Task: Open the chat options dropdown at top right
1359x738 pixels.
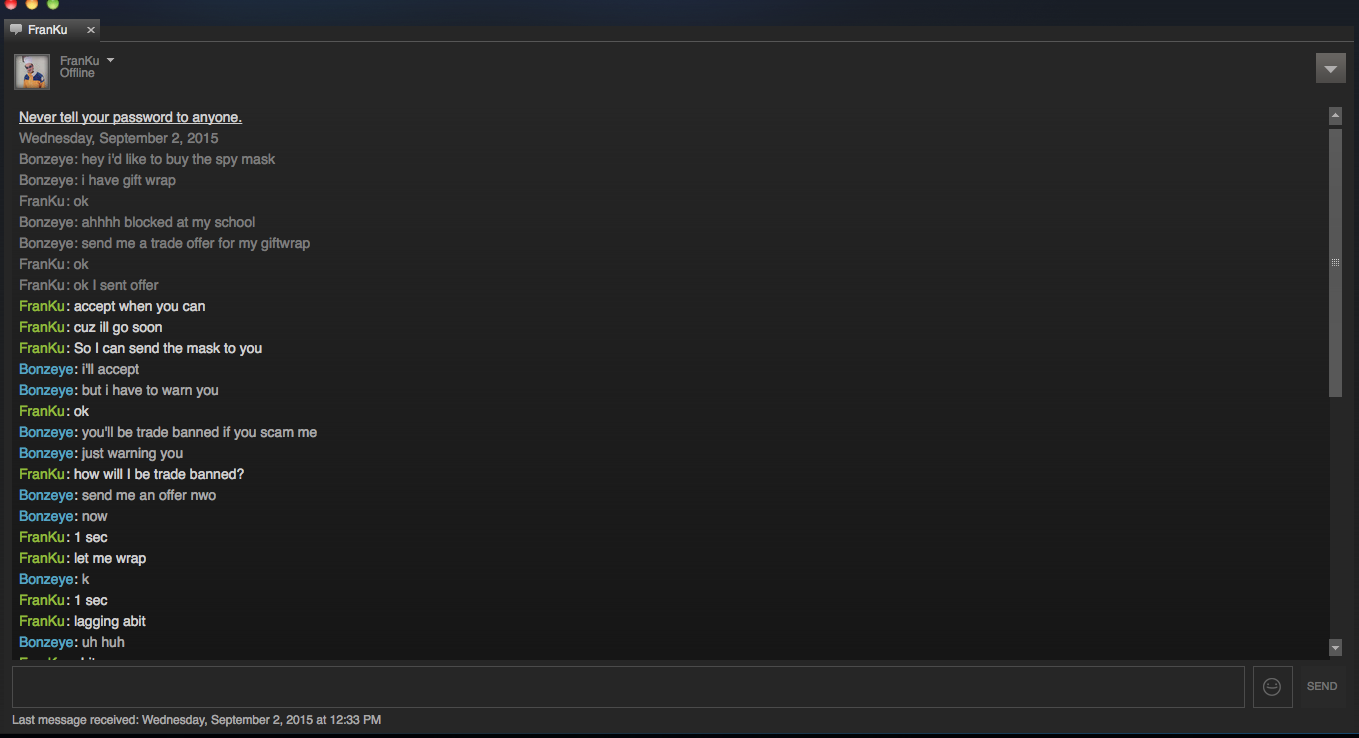Action: tap(1330, 69)
